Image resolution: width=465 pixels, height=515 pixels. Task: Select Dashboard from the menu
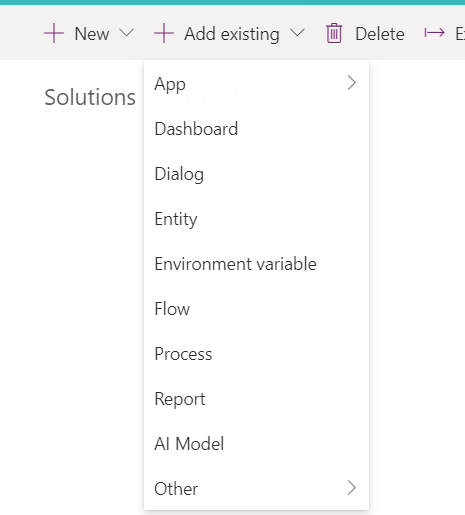pyautogui.click(x=256, y=129)
